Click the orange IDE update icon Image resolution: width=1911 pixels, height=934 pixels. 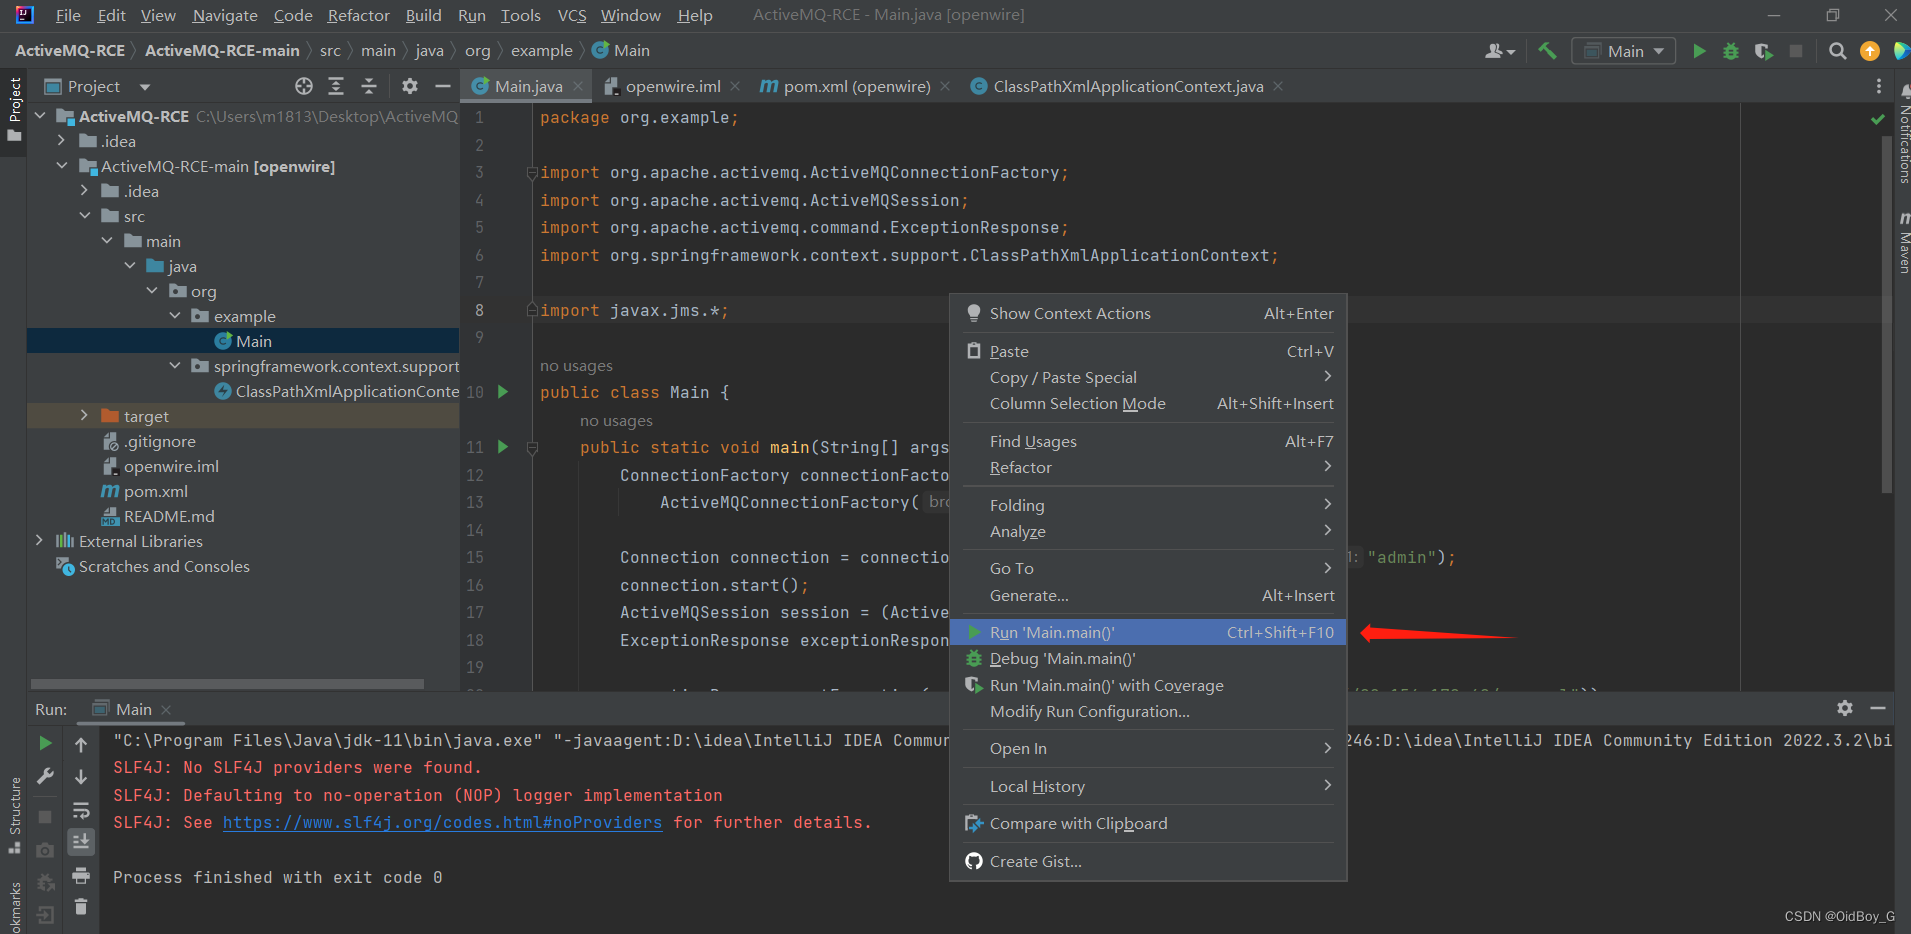pos(1869,51)
